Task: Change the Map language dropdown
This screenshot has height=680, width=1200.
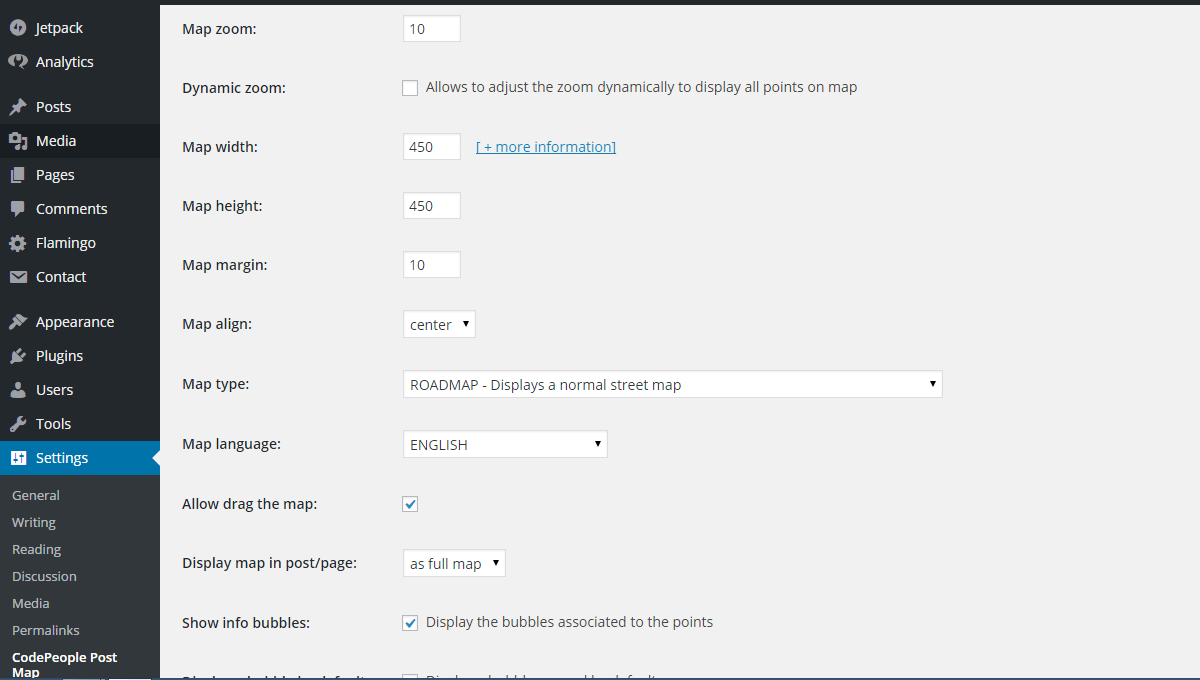Action: 504,444
